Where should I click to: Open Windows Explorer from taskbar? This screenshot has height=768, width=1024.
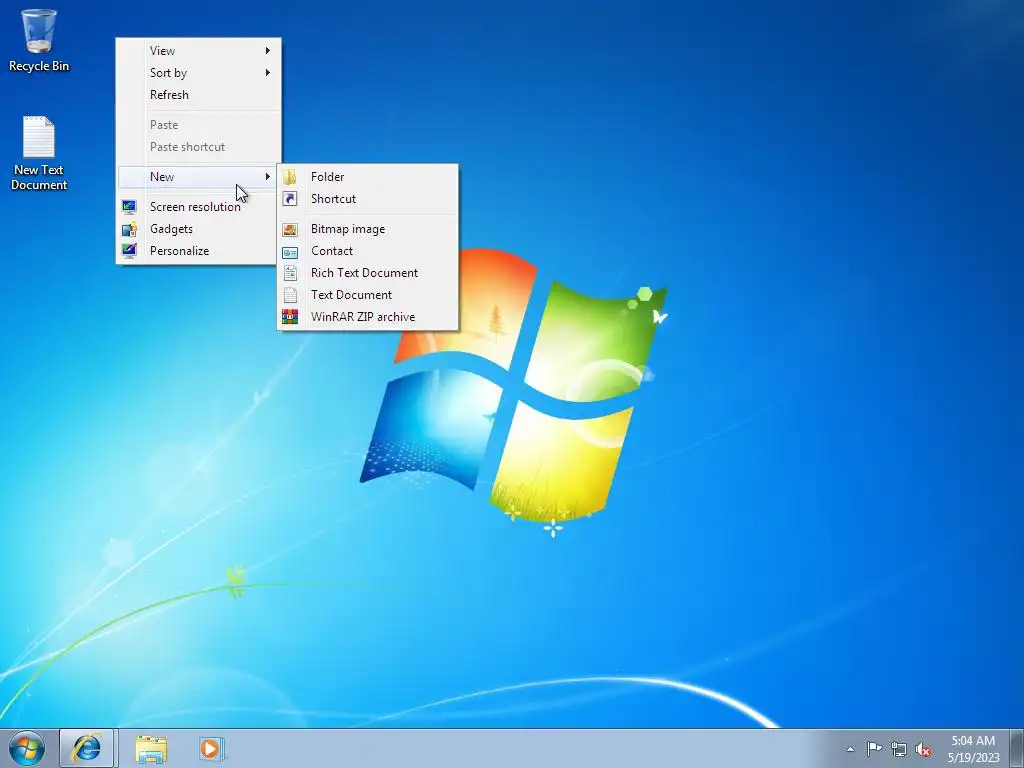[151, 749]
